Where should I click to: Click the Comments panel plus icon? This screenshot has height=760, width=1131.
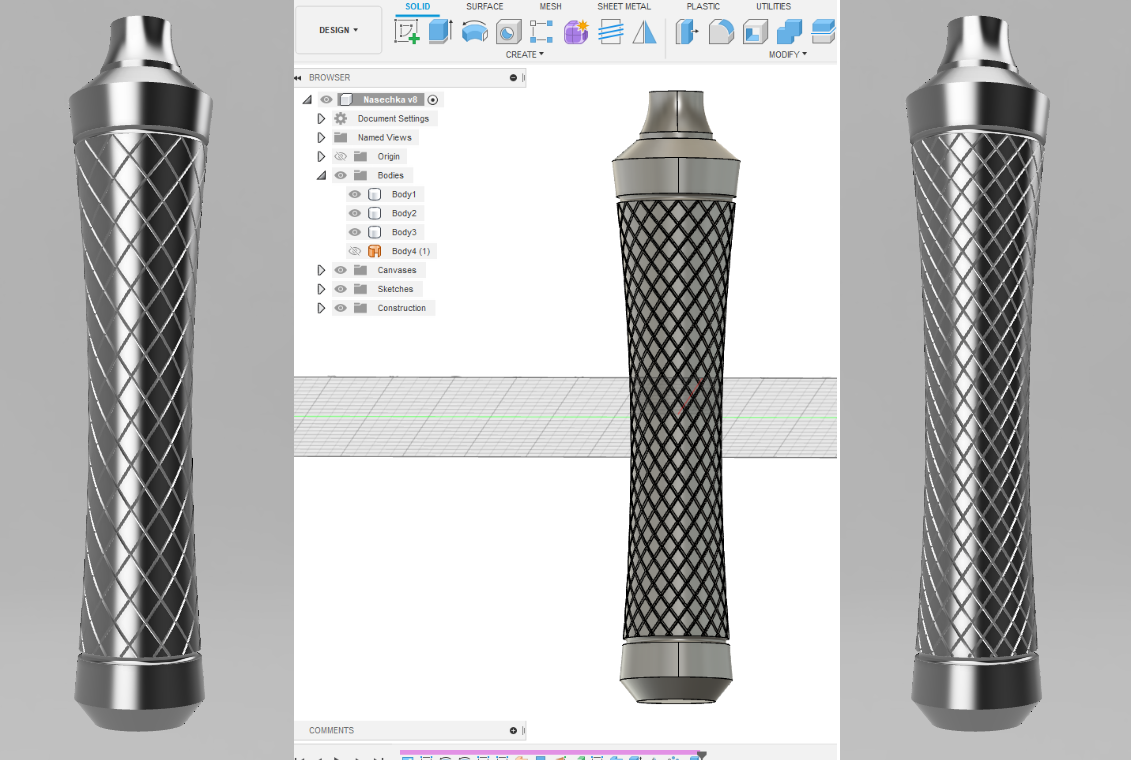pos(514,730)
